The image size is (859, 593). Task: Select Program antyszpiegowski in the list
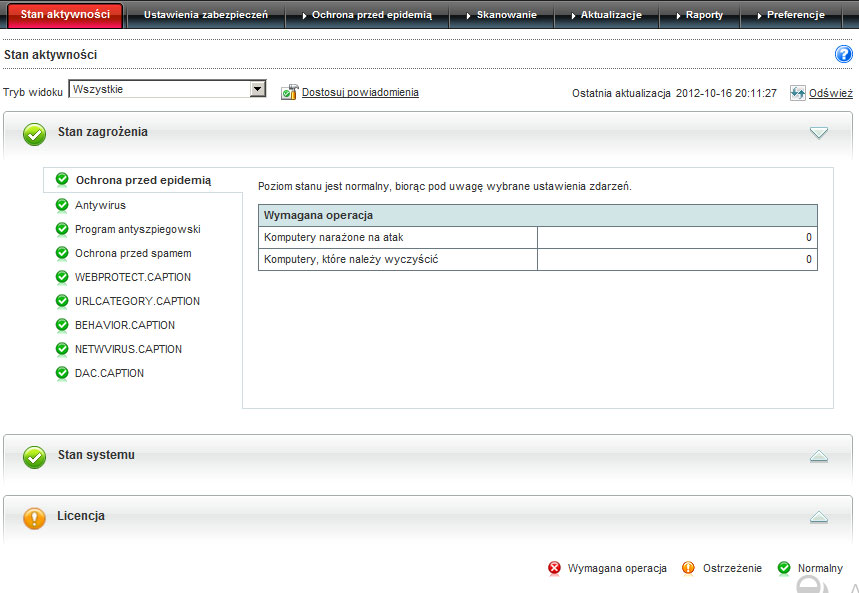(138, 229)
